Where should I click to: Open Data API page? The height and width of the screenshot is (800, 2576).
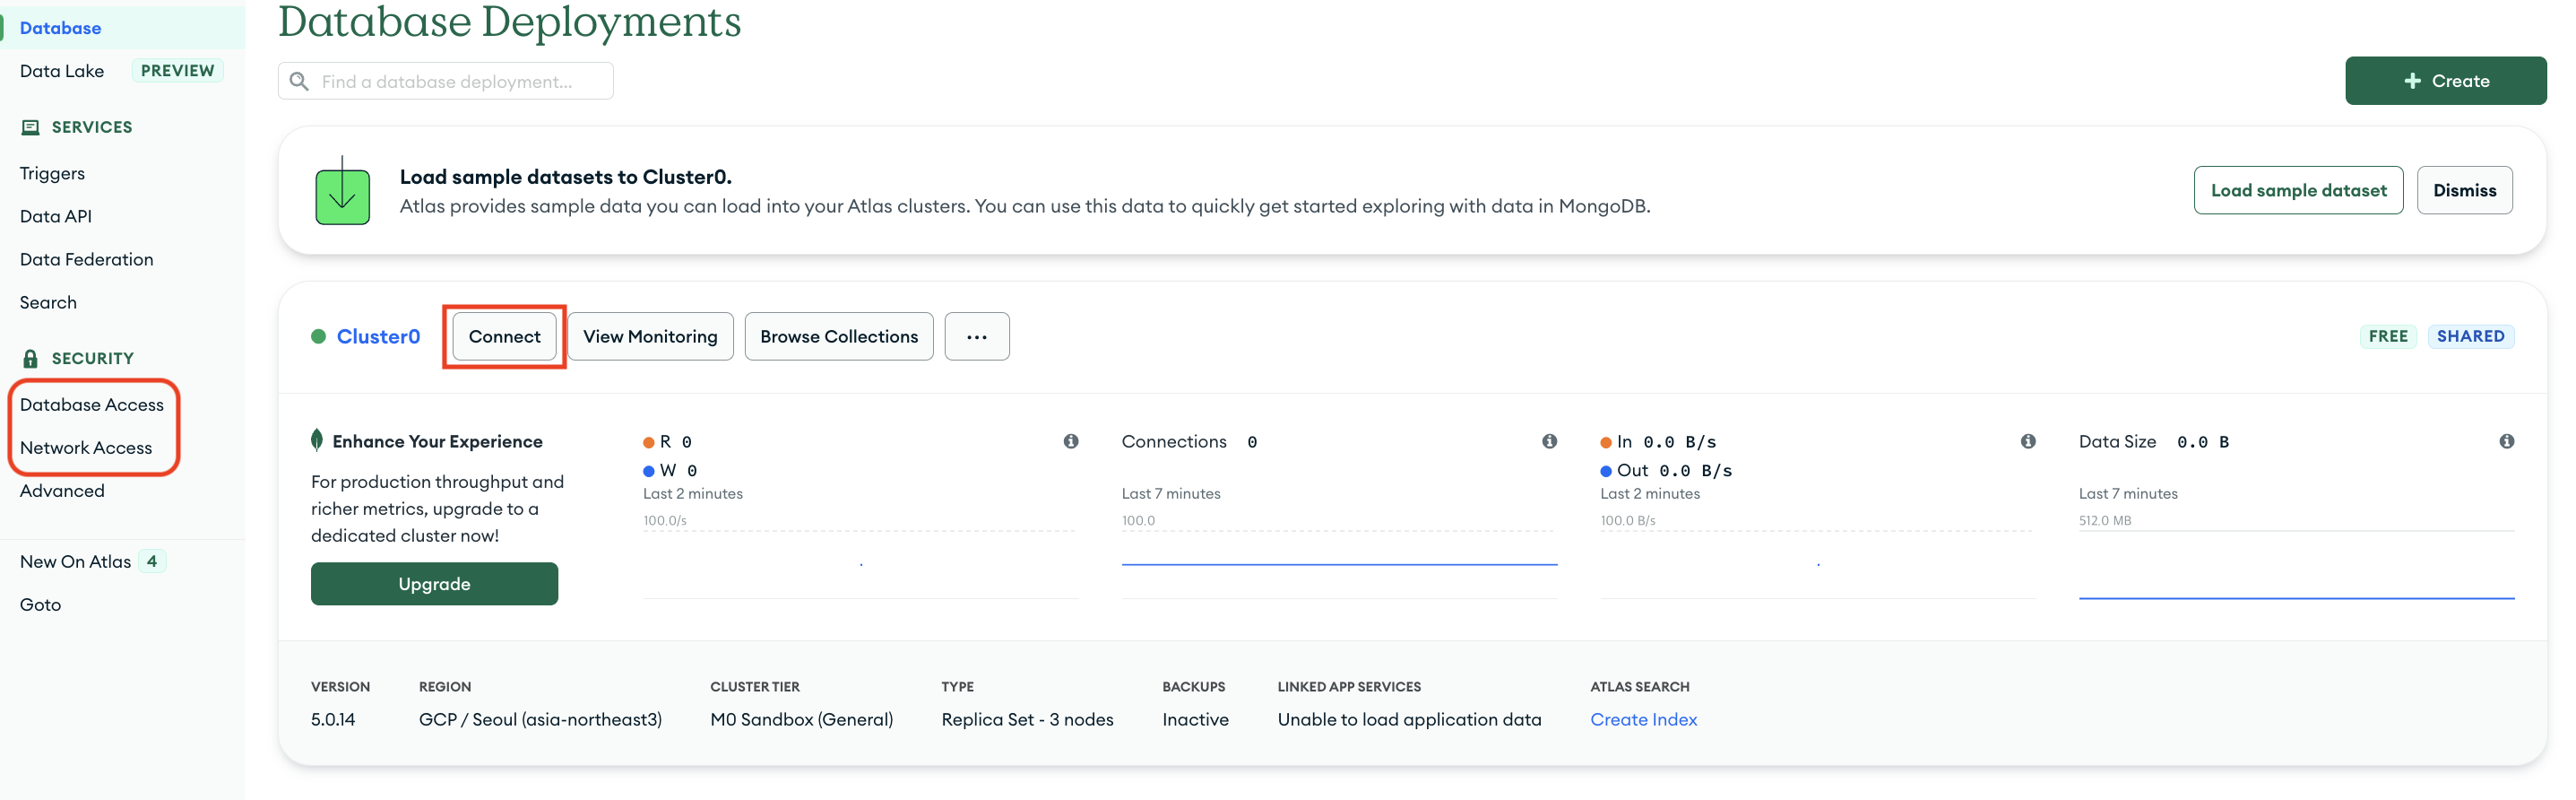[x=56, y=216]
